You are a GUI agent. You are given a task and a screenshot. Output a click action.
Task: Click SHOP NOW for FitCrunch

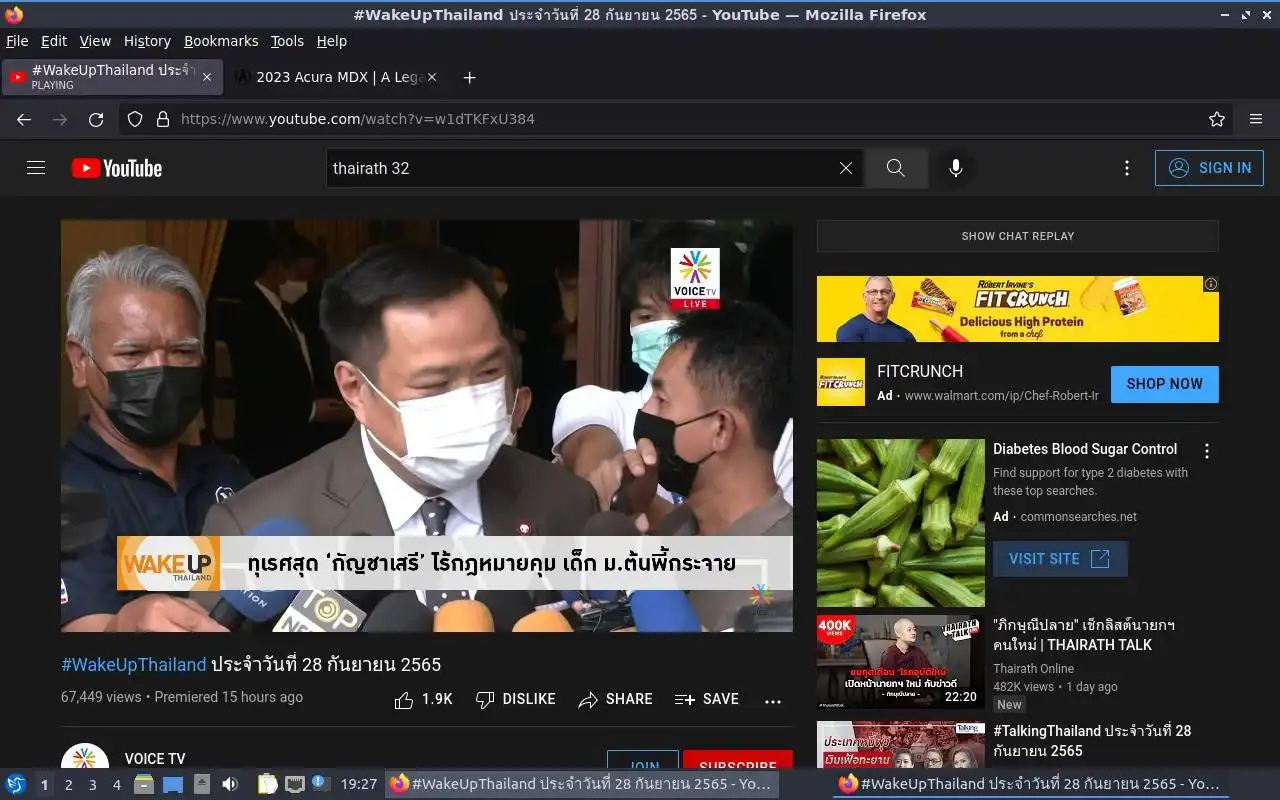coord(1164,384)
